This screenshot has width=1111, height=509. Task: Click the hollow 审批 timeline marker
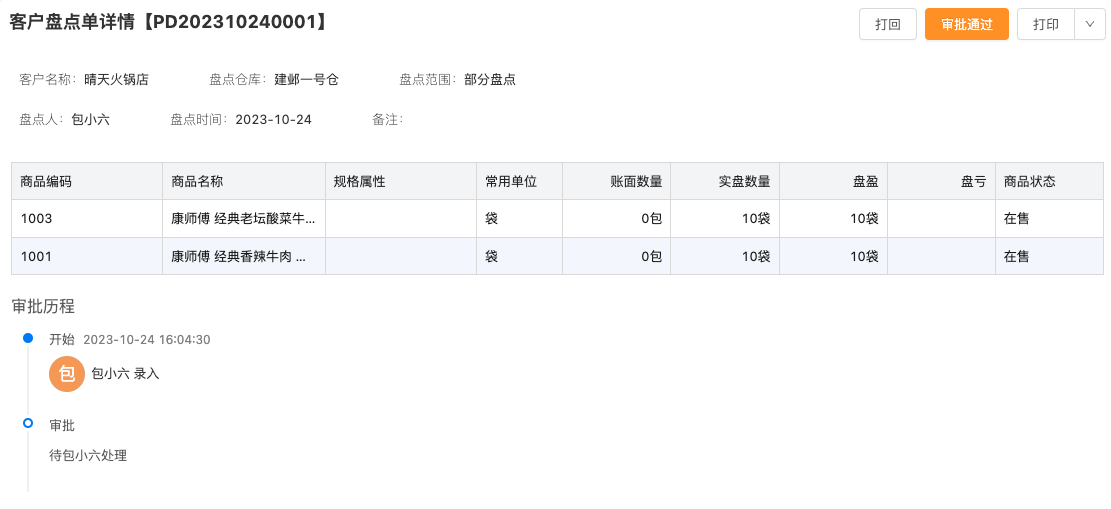[28, 424]
